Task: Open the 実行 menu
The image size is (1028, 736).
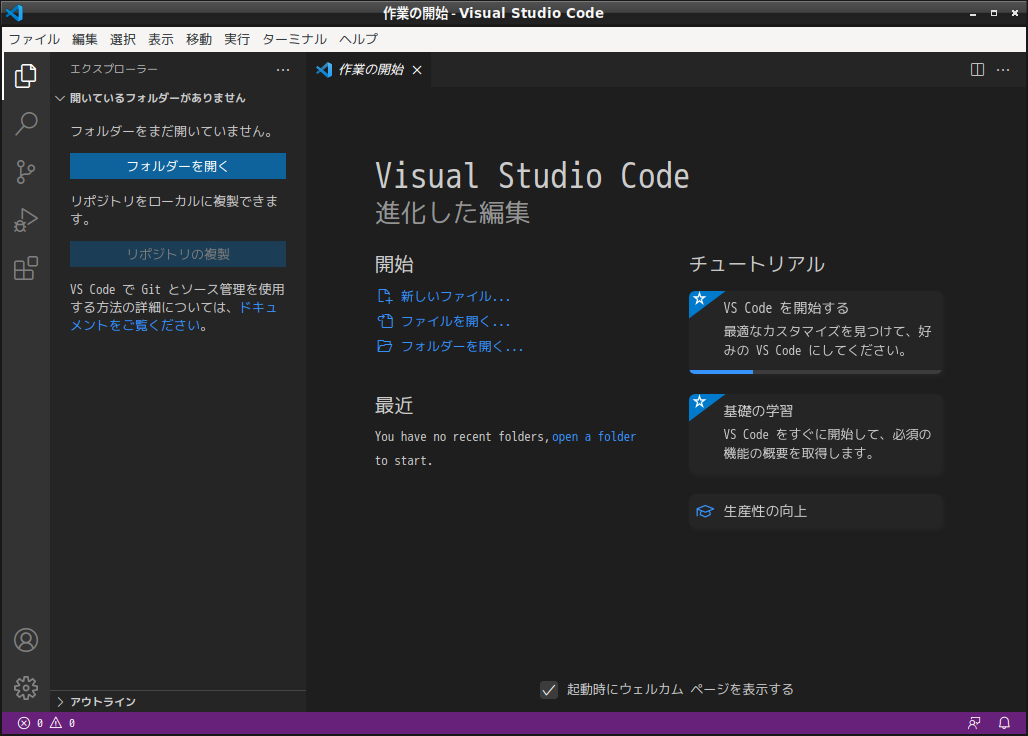Action: (x=237, y=39)
